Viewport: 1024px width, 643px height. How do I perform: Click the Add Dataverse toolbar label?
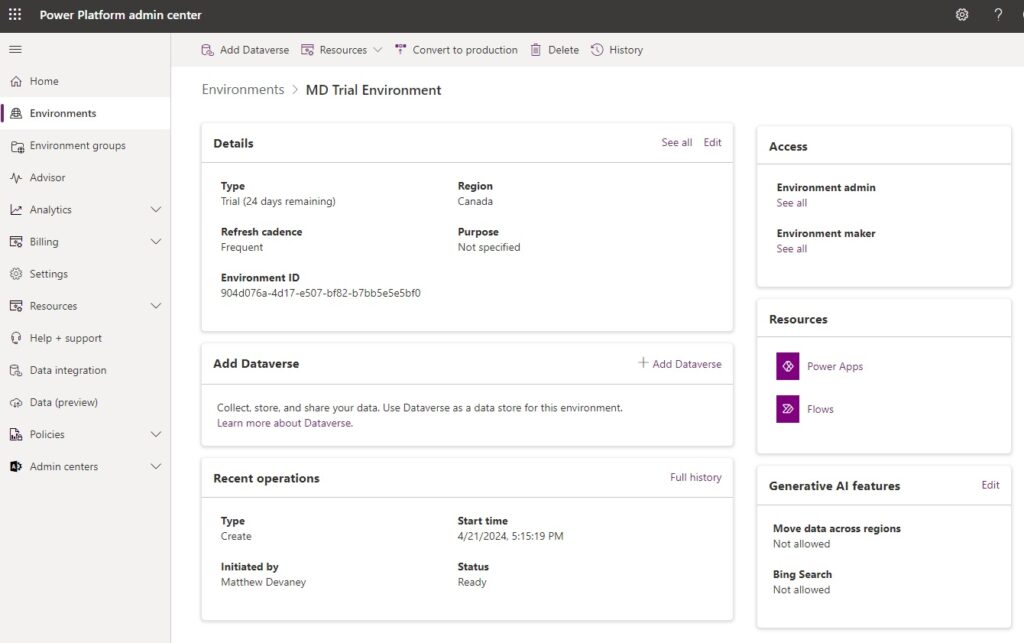[254, 50]
